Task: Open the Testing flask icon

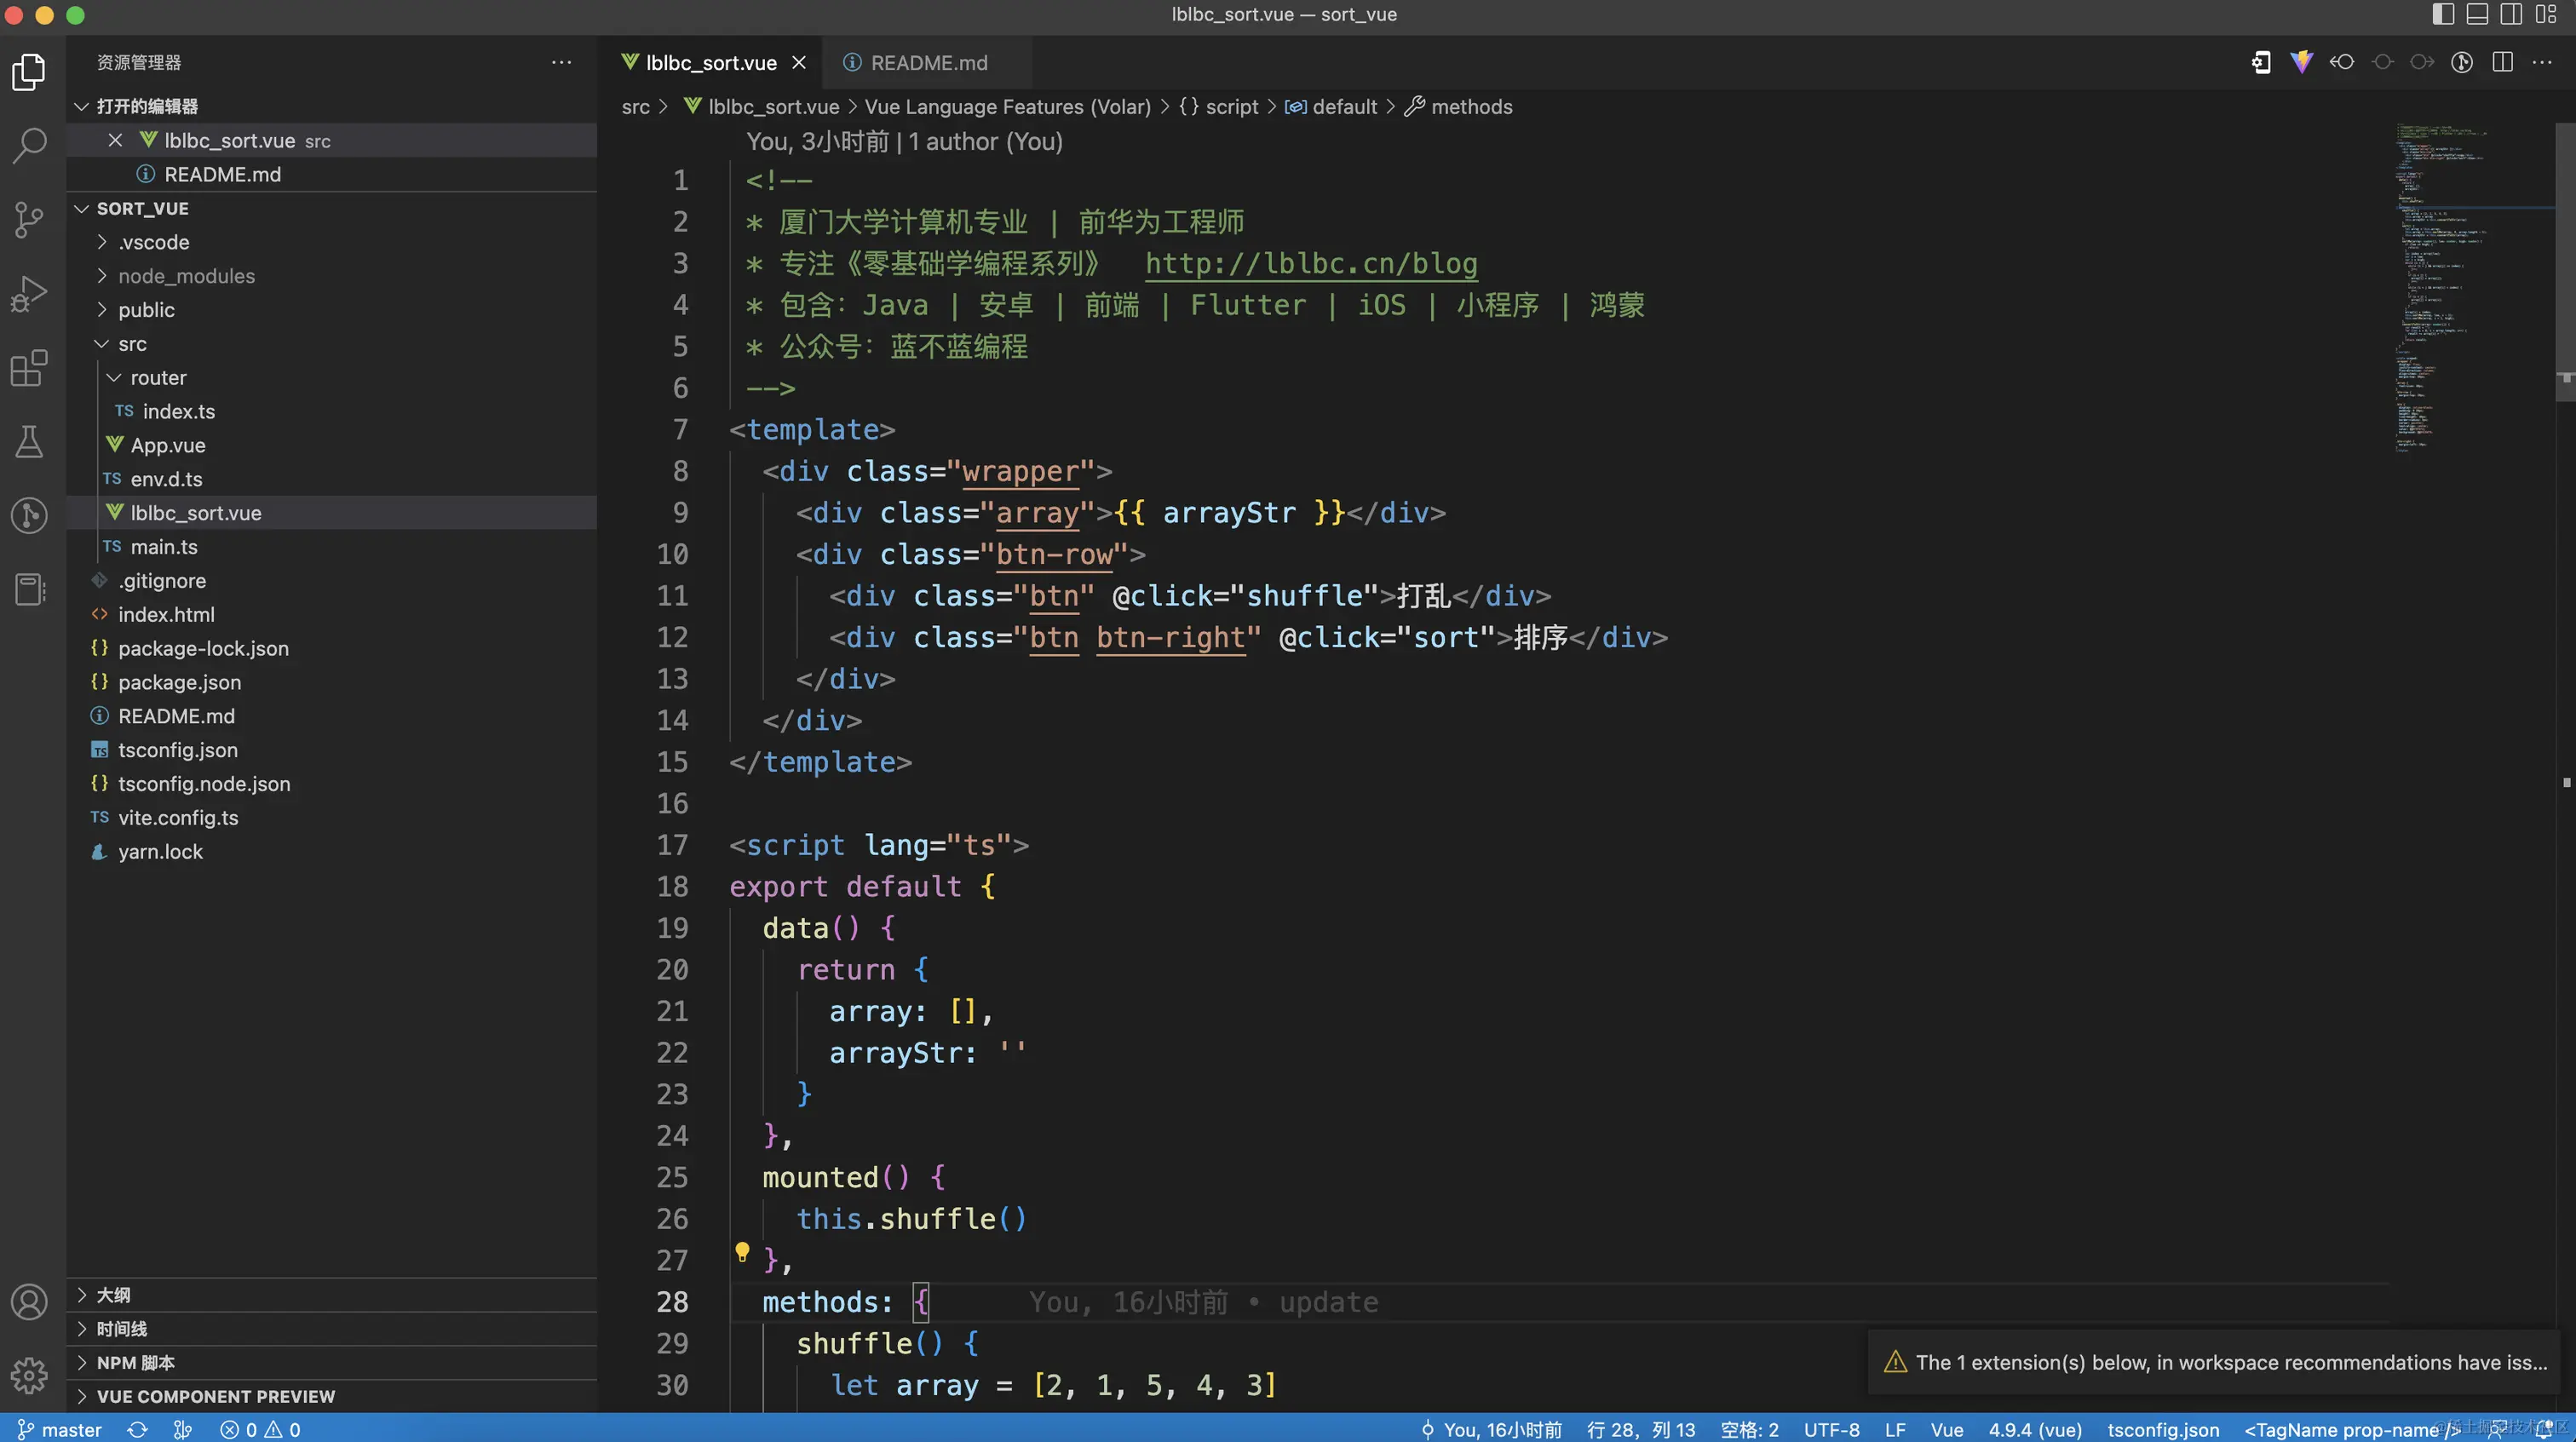Action: click(29, 441)
